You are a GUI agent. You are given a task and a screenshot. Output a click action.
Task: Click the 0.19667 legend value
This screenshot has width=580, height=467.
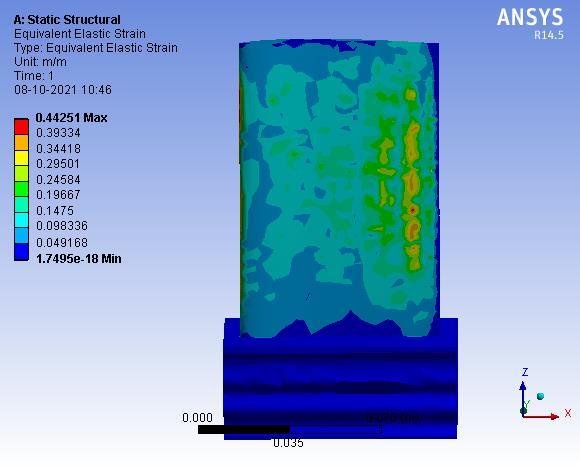pyautogui.click(x=58, y=194)
